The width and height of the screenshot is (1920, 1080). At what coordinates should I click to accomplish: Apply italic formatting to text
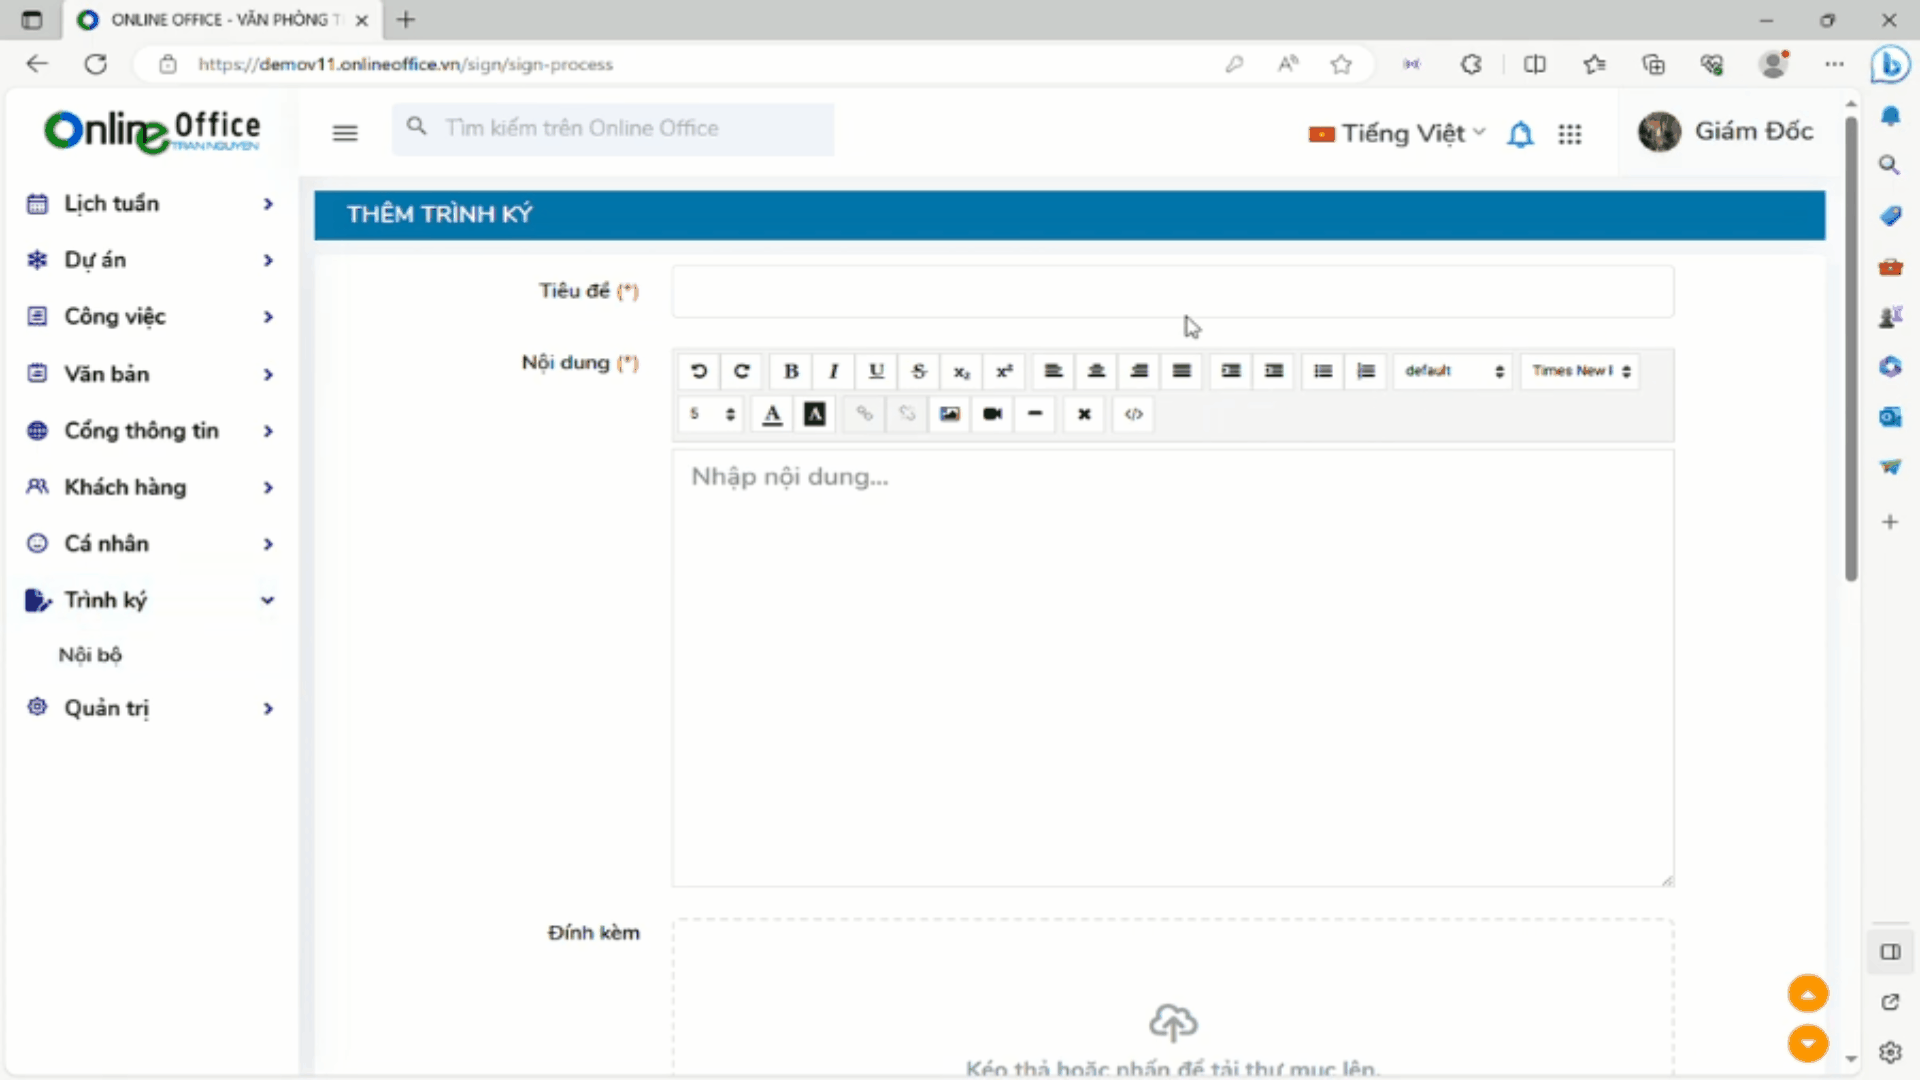pyautogui.click(x=833, y=371)
